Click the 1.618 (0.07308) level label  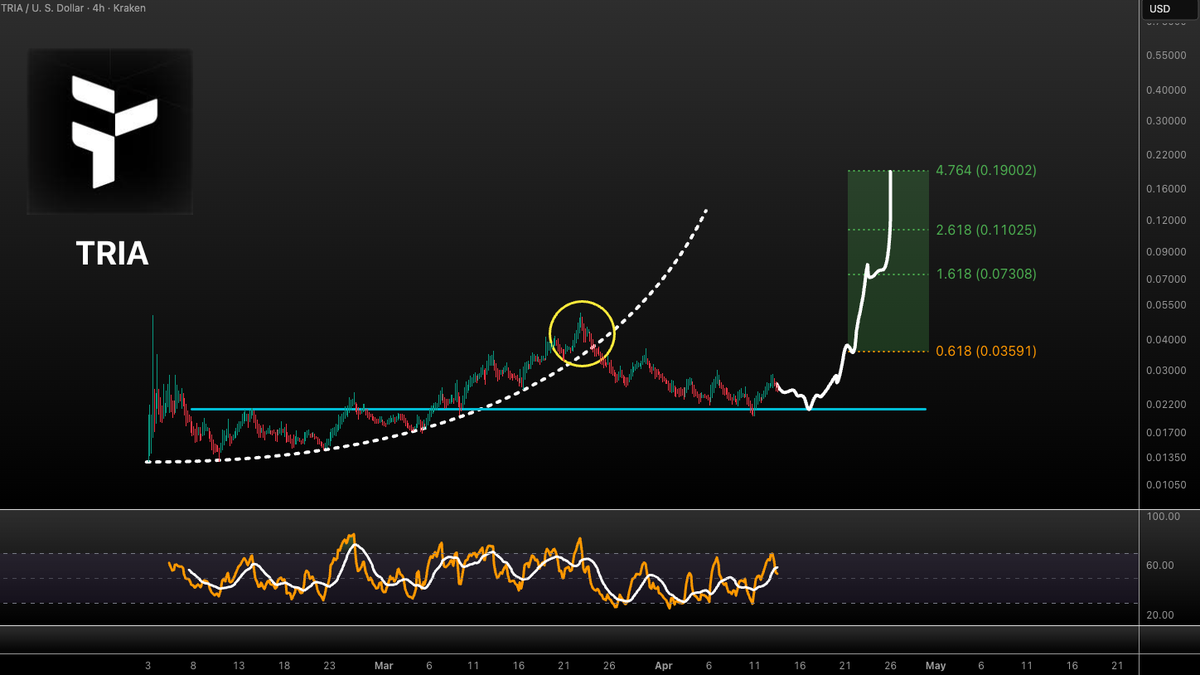point(985,273)
